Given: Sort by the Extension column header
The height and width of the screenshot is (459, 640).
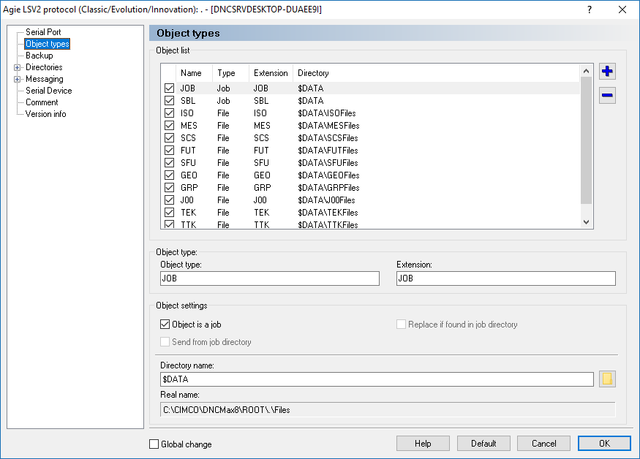Looking at the screenshot, I should point(271,73).
